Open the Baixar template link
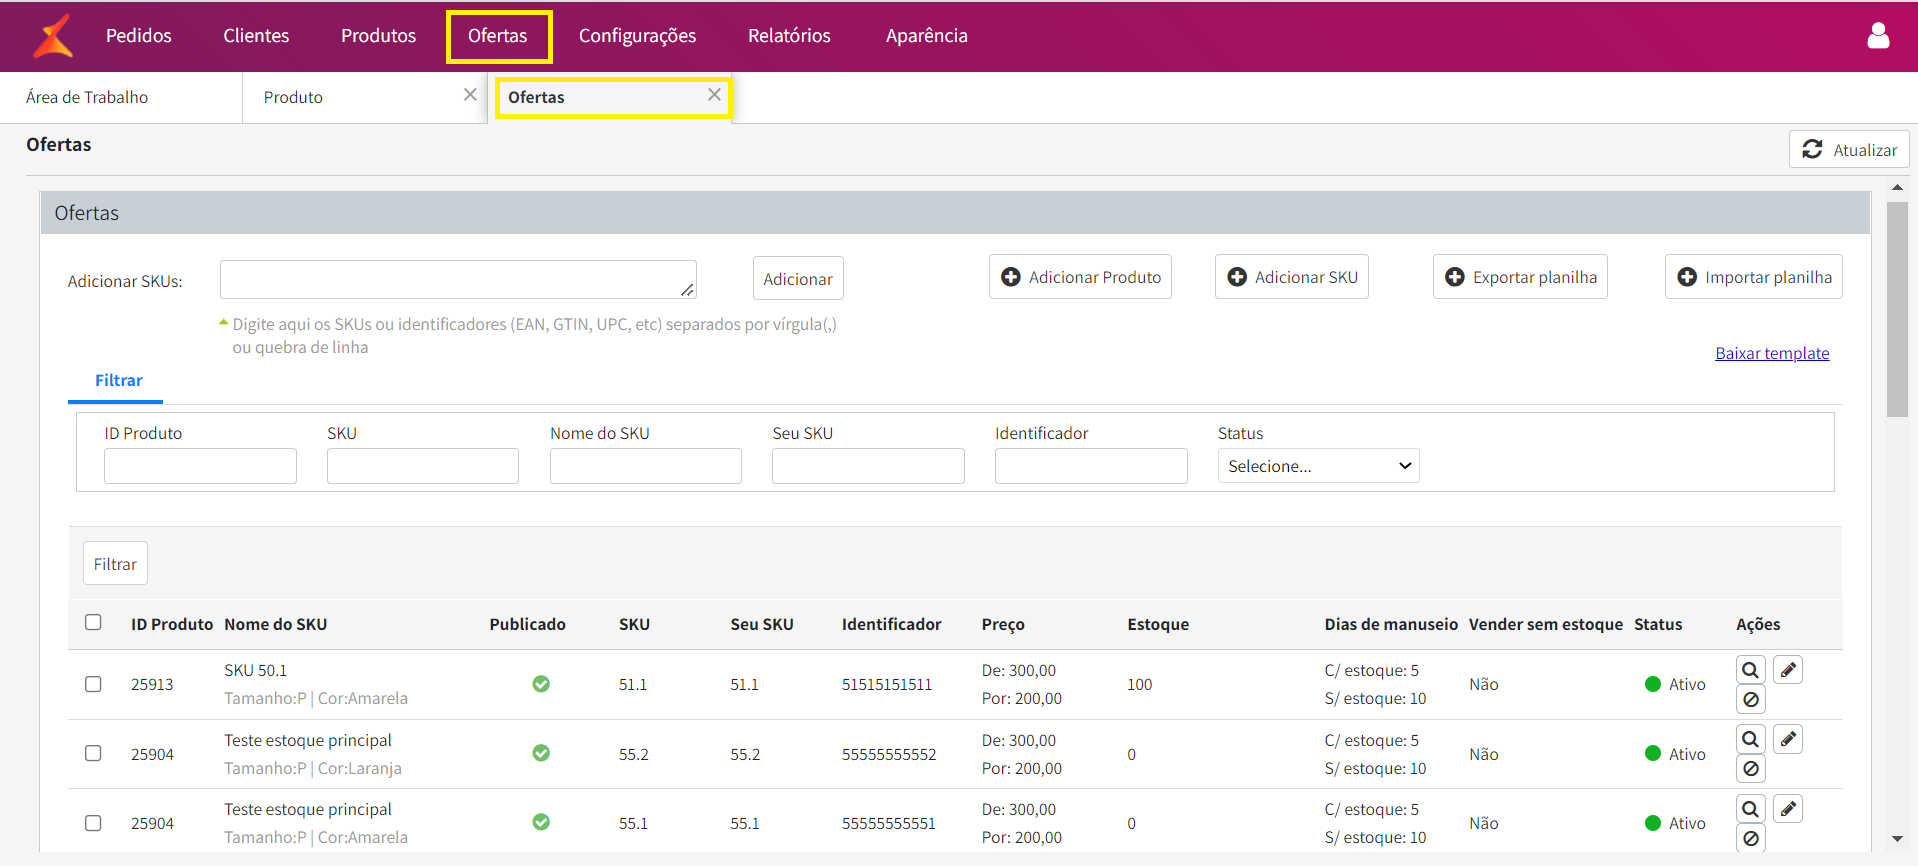The width and height of the screenshot is (1918, 866). [1772, 353]
